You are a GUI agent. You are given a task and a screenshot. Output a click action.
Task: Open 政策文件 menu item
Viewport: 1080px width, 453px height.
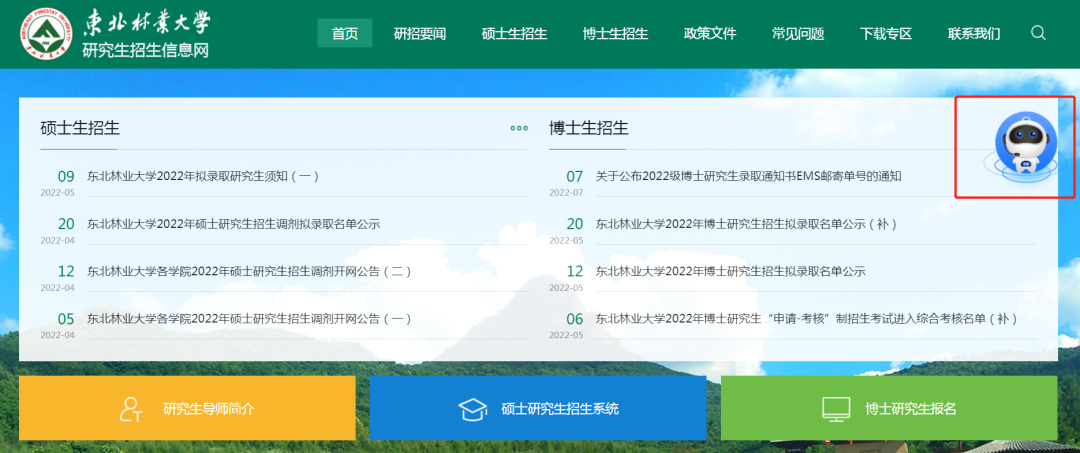(x=709, y=33)
